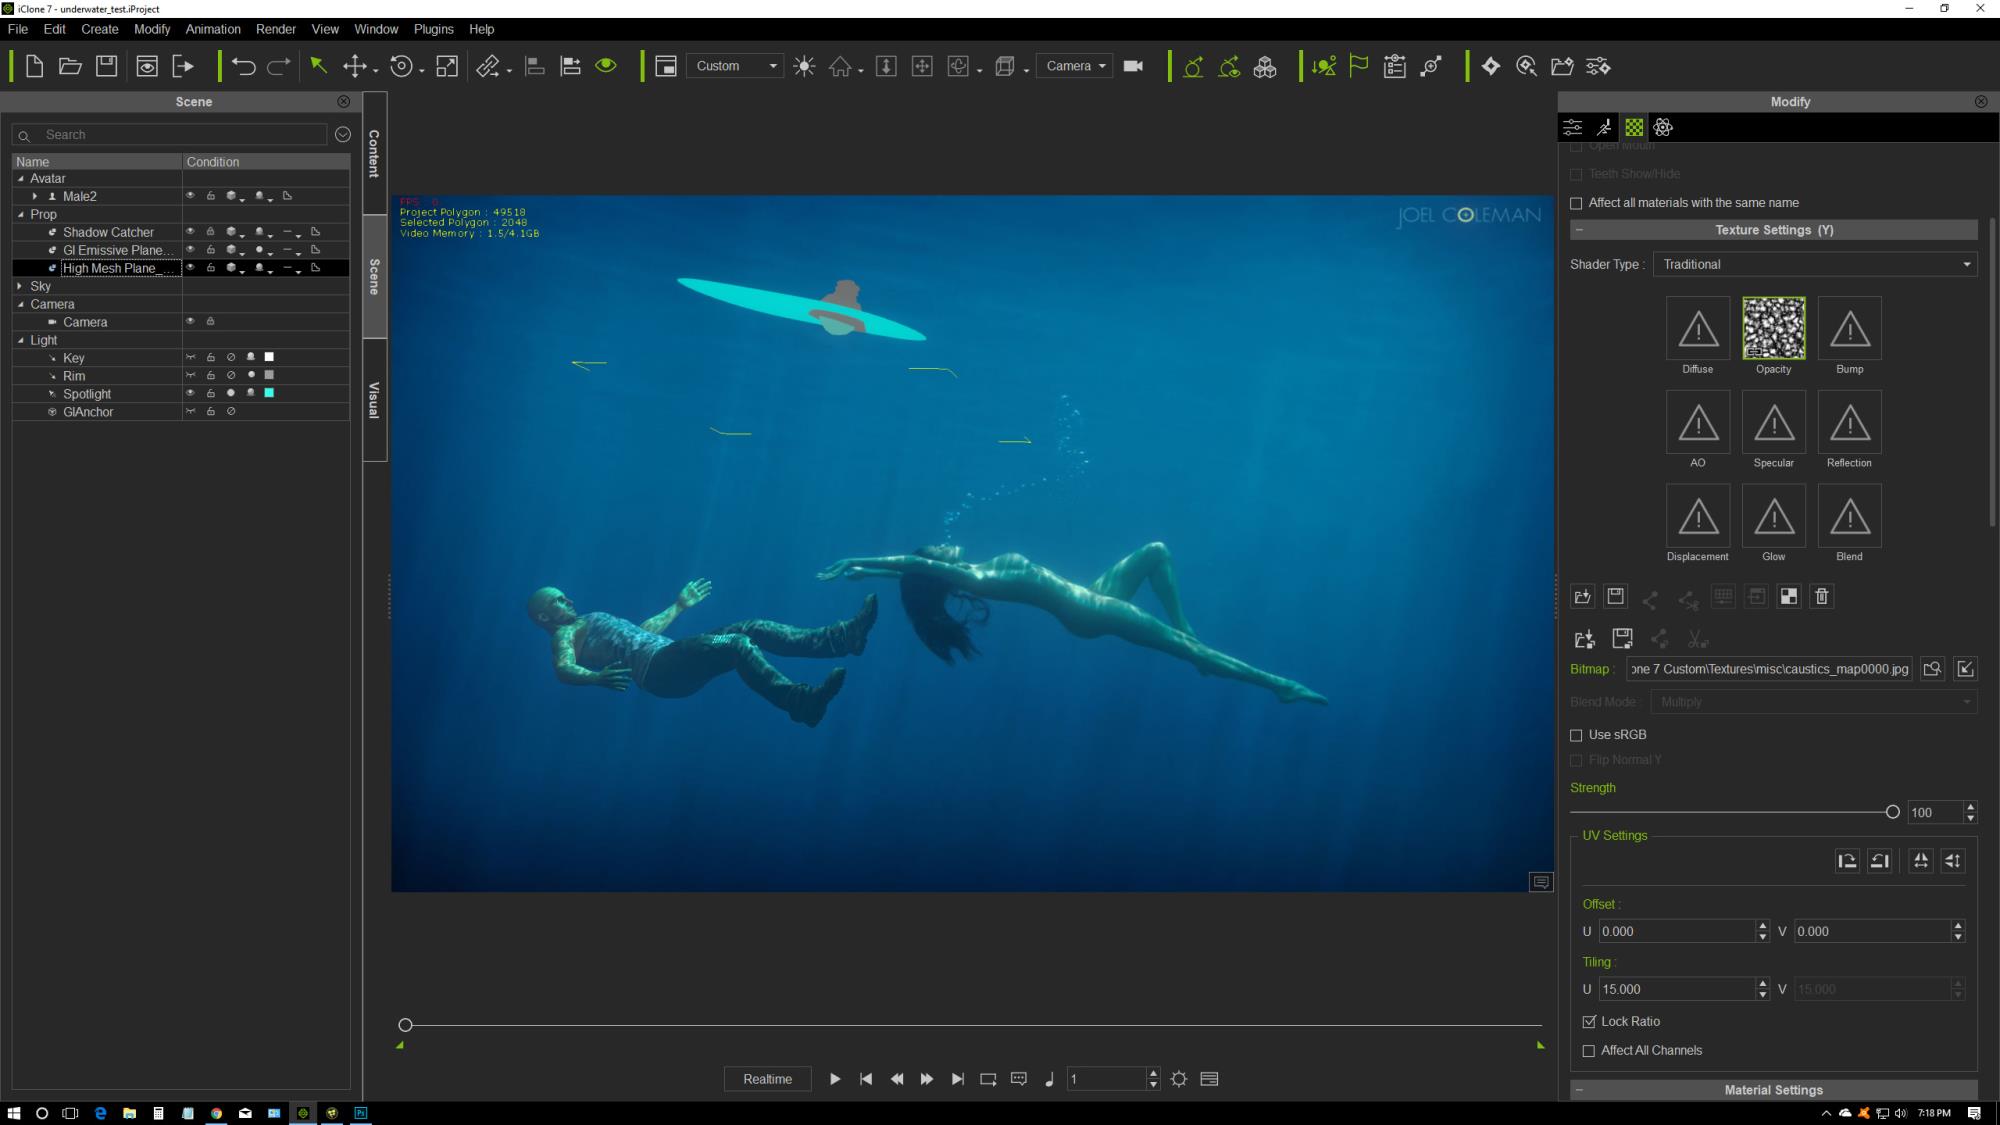Open the Camera selection dropdown
Viewport: 2000px width, 1125px height.
pos(1075,66)
